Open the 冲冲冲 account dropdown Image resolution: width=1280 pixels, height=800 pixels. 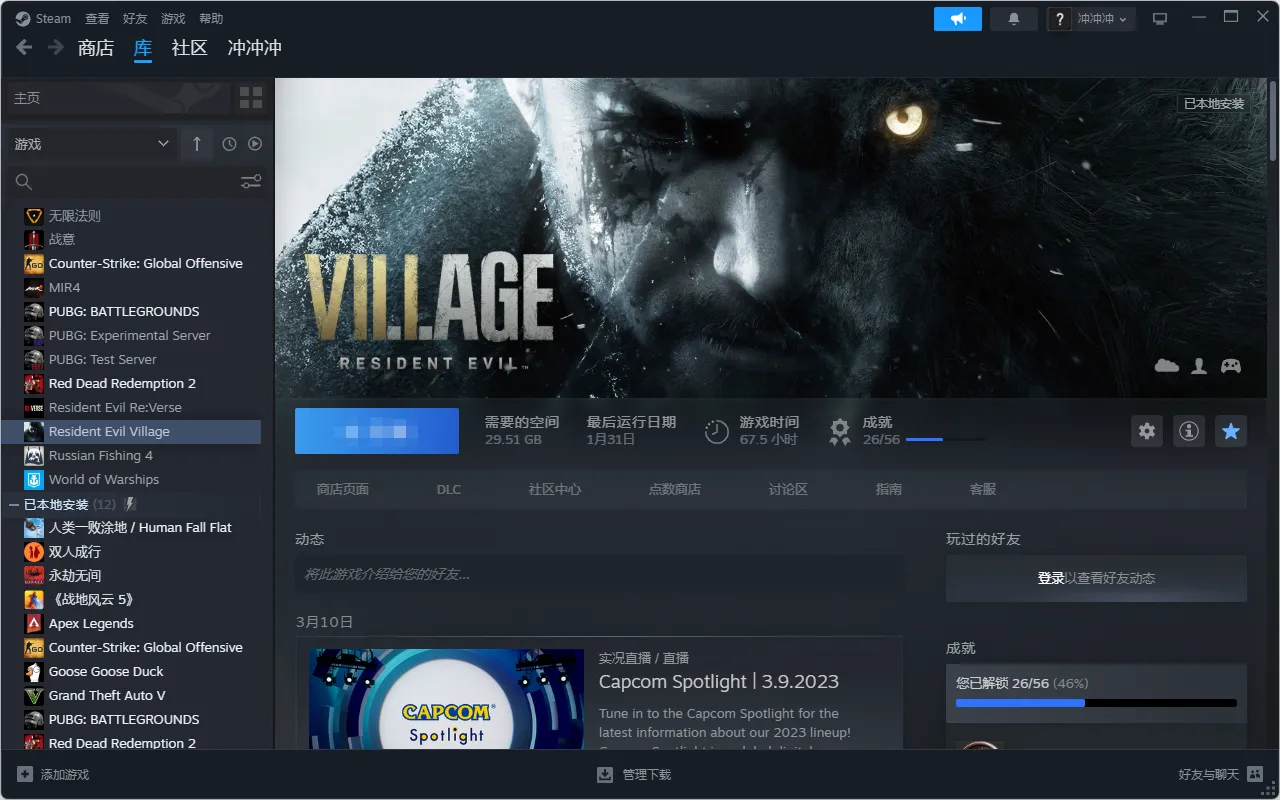coord(1100,19)
